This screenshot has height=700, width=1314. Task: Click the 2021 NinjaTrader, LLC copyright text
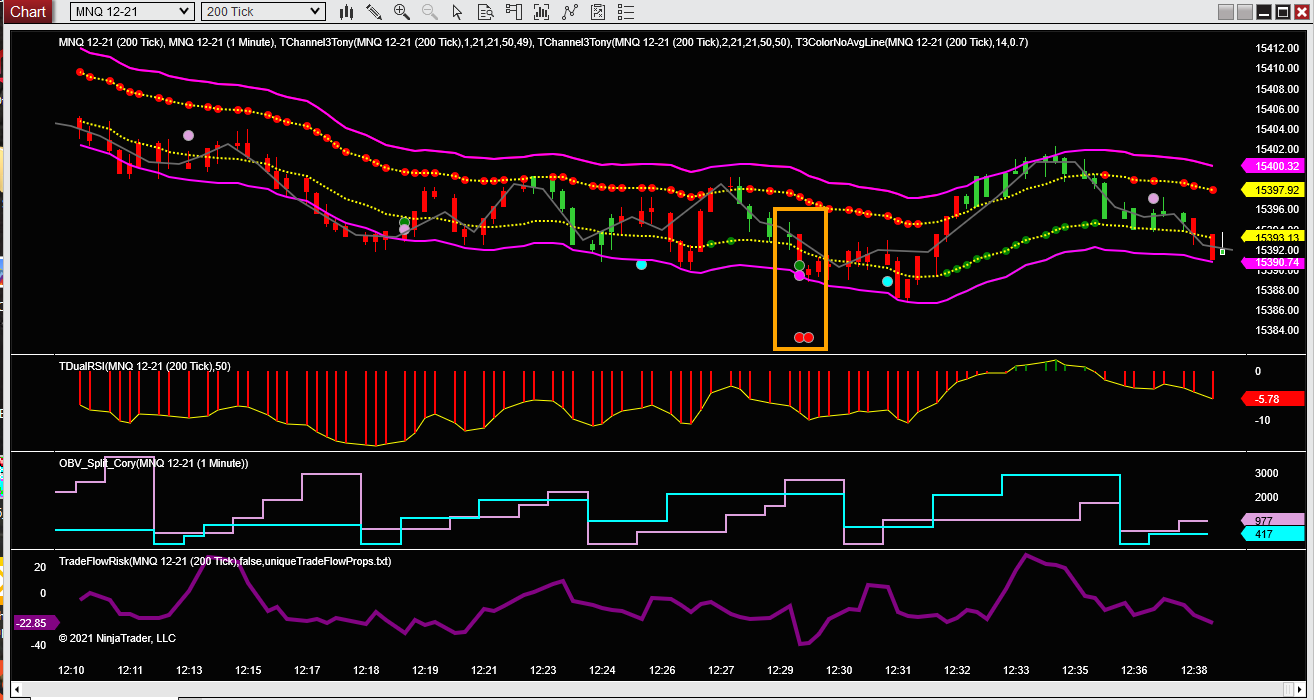117,638
